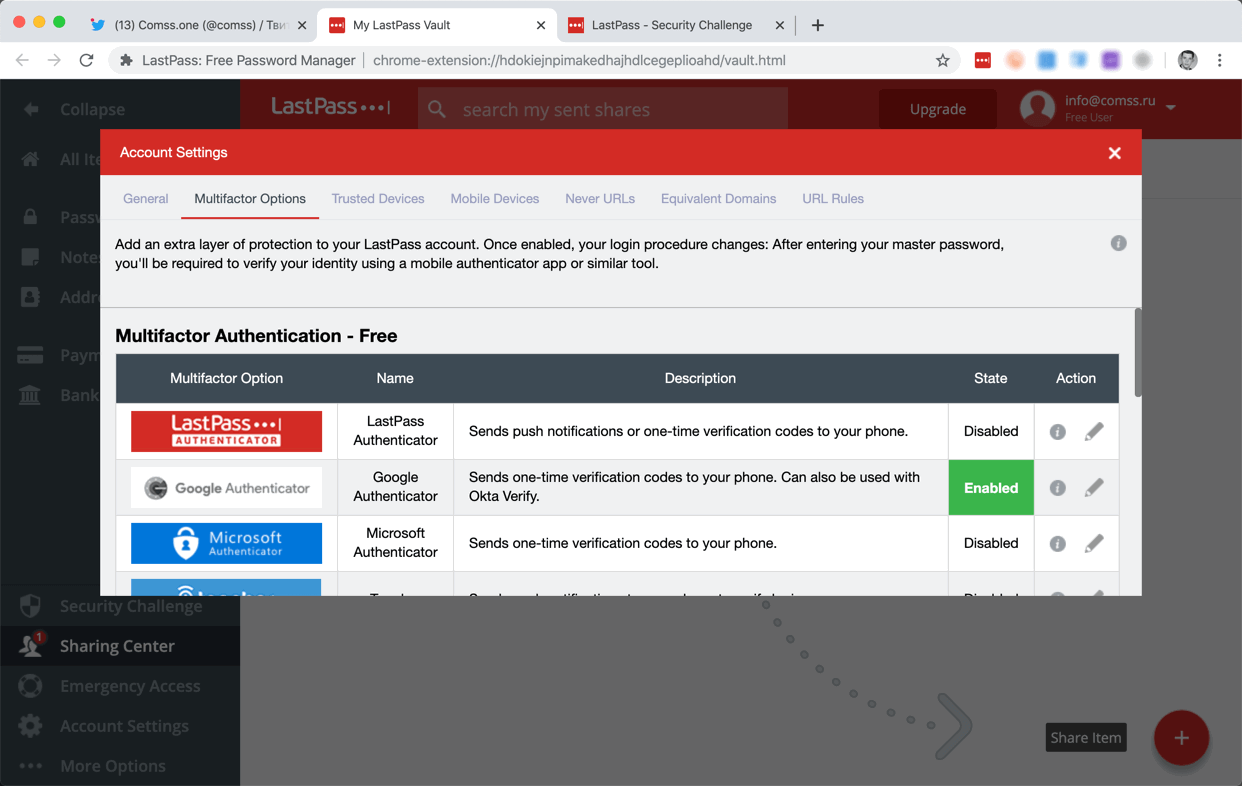Reload the current page
The height and width of the screenshot is (786, 1242).
tap(87, 60)
